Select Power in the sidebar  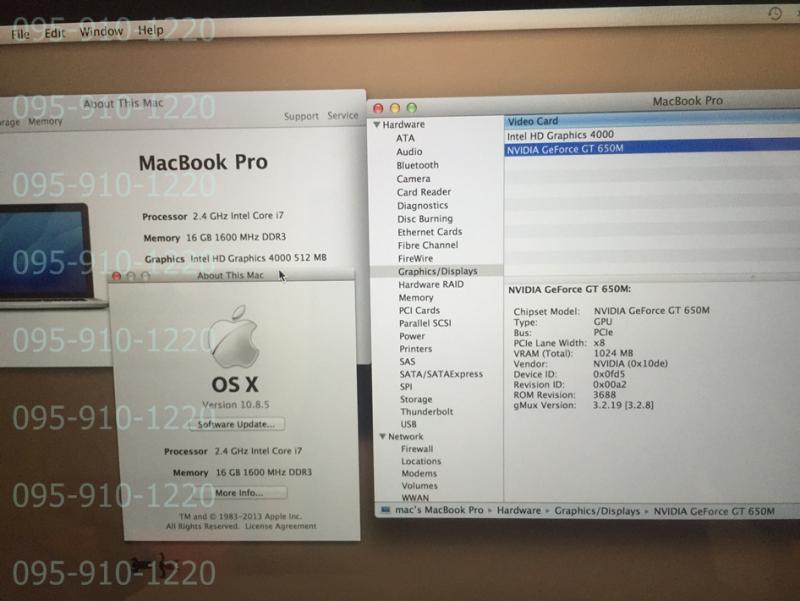tap(412, 336)
